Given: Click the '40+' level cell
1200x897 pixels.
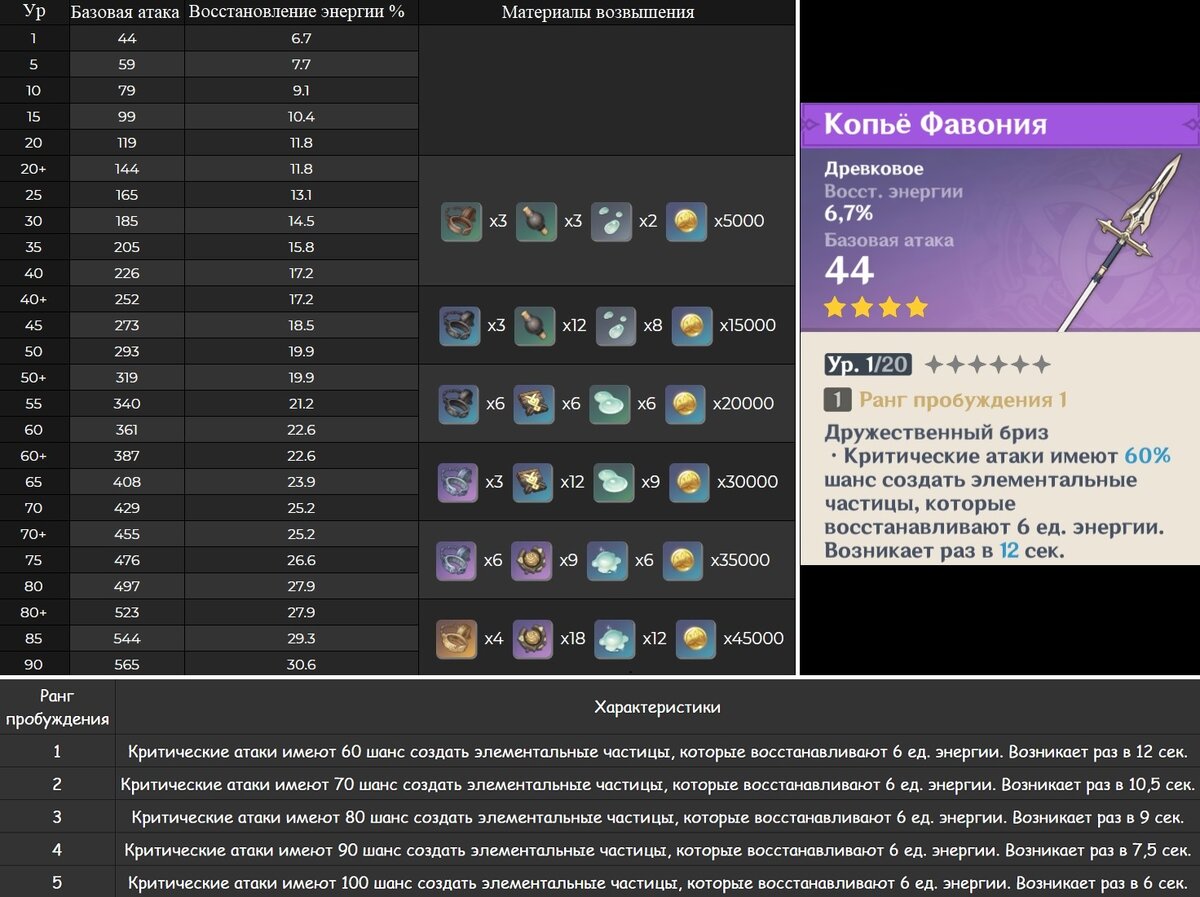Looking at the screenshot, I should point(34,299).
